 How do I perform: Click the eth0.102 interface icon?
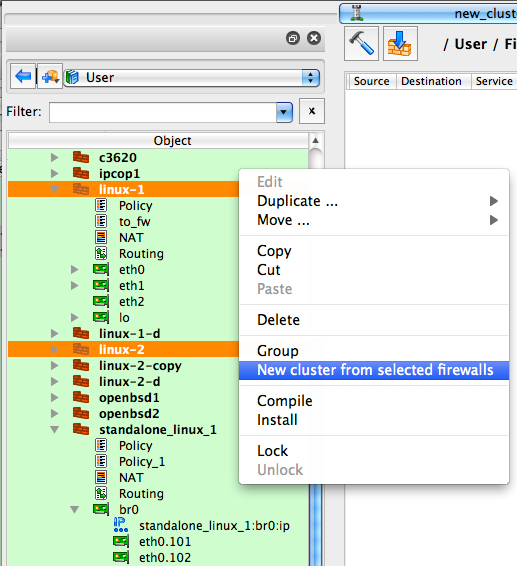[x=121, y=557]
